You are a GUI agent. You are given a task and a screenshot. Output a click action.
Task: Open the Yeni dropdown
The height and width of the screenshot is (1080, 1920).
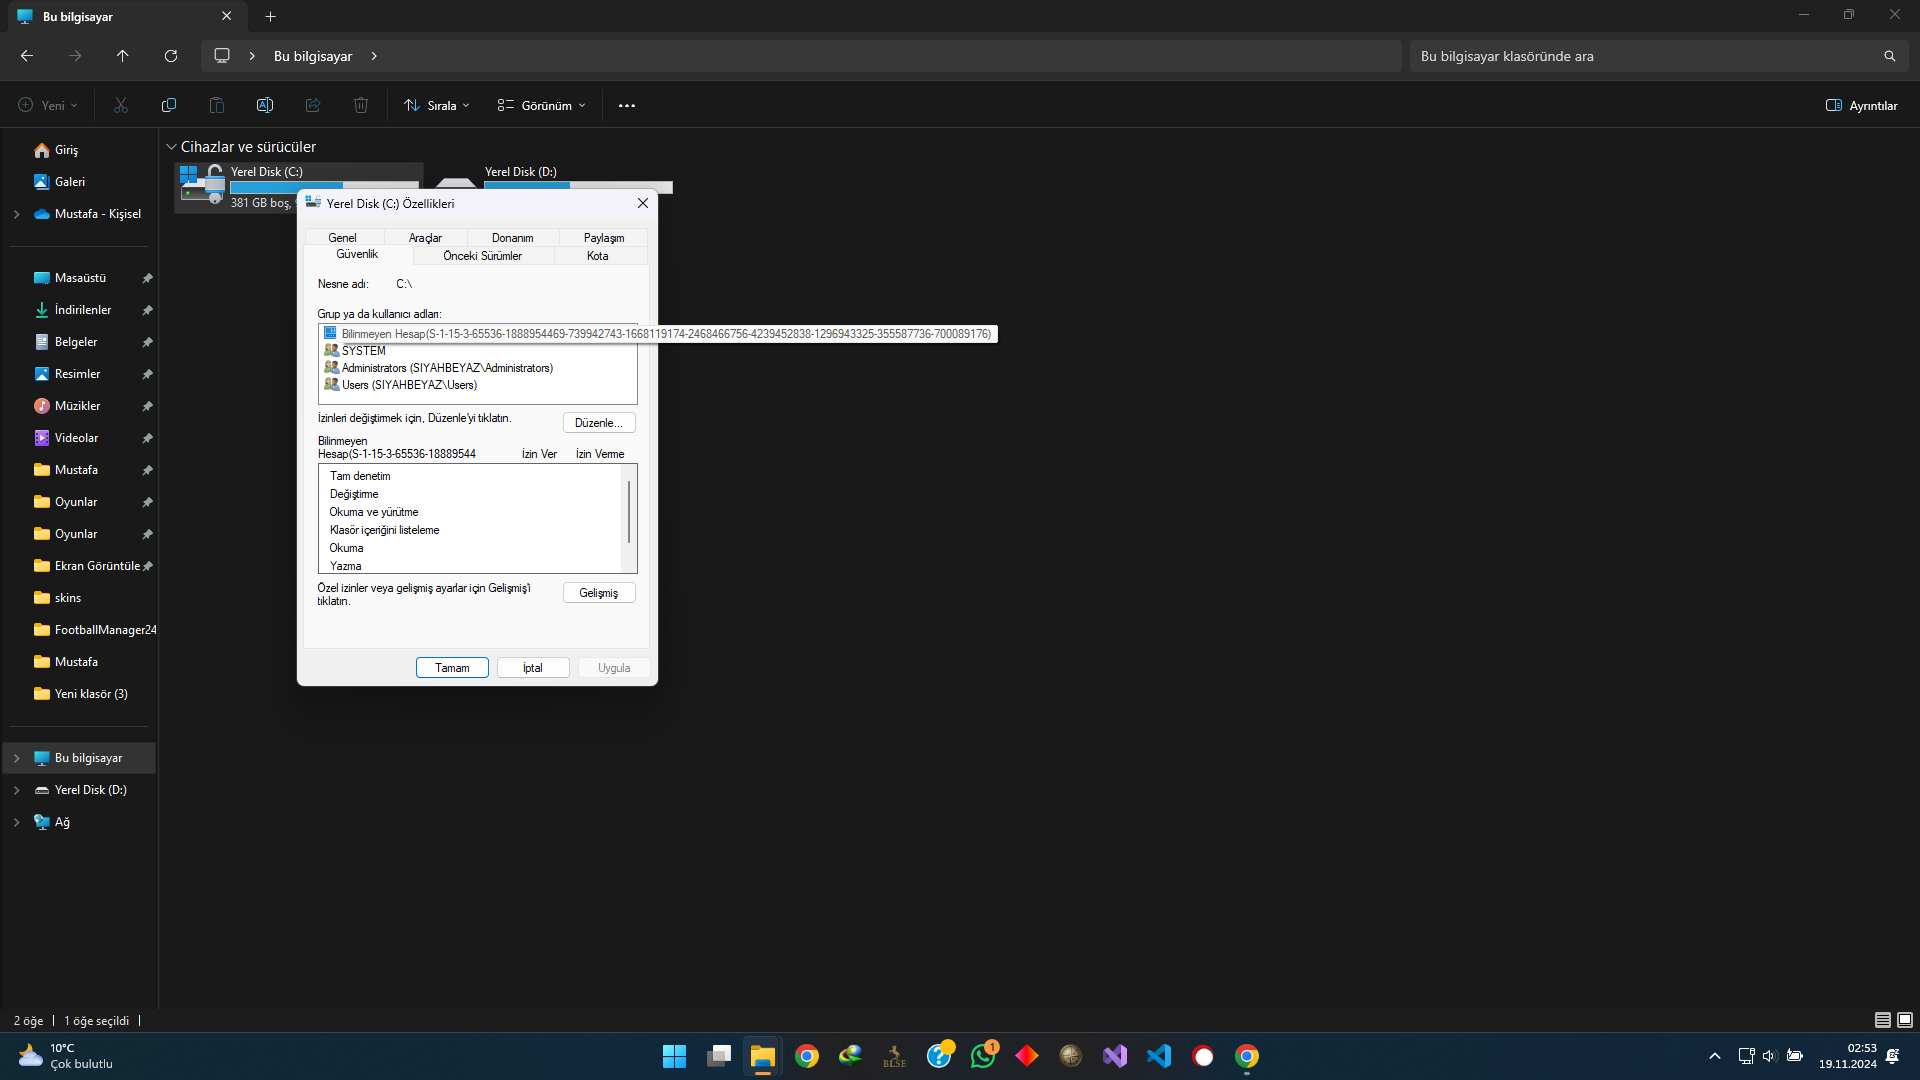tap(47, 105)
